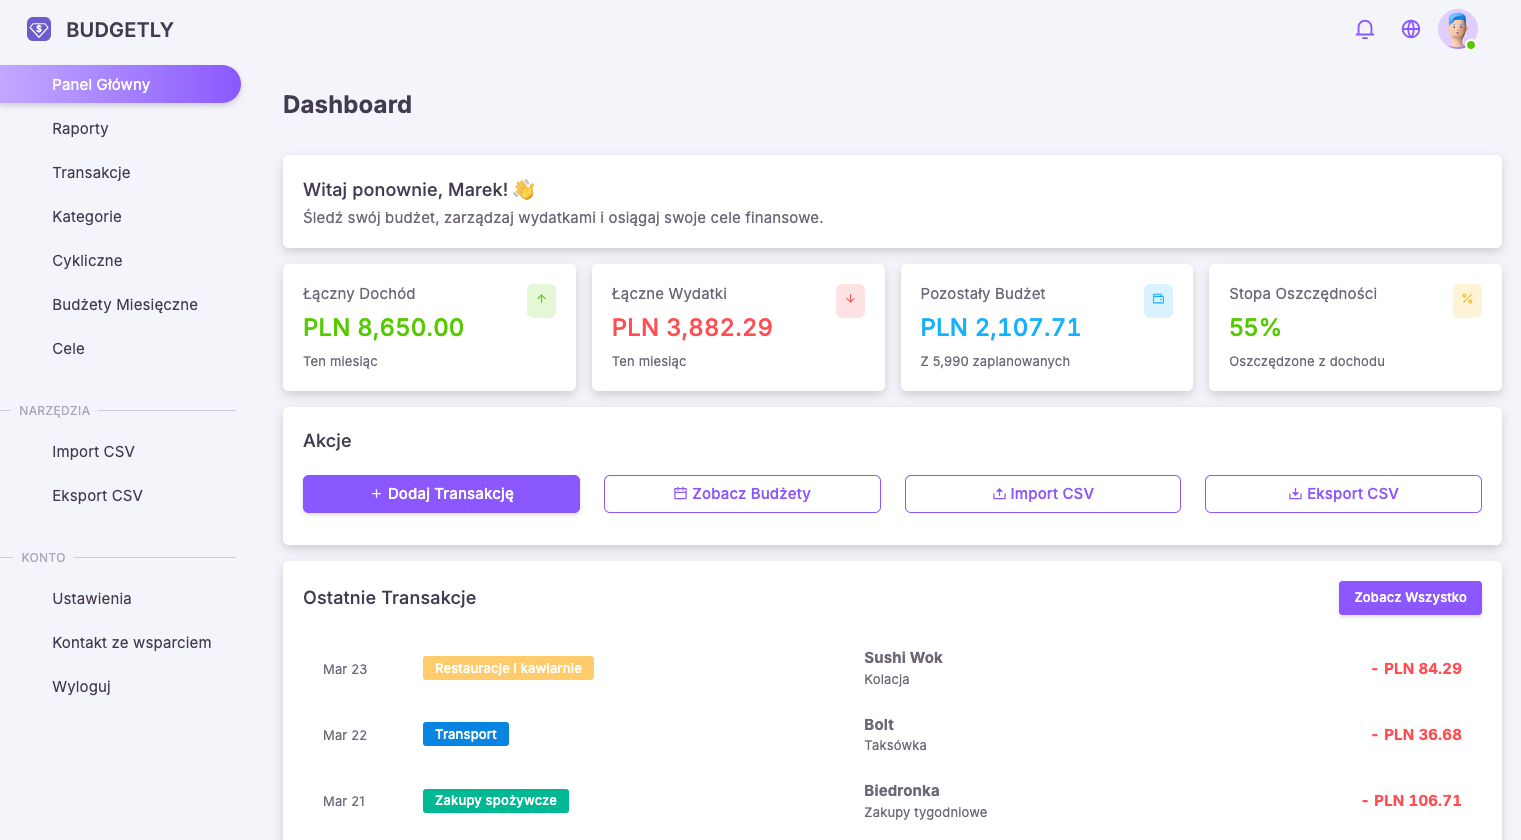Select the Sushi Wok transaction name
Screen dimensions: 1521x840
[x=903, y=657]
